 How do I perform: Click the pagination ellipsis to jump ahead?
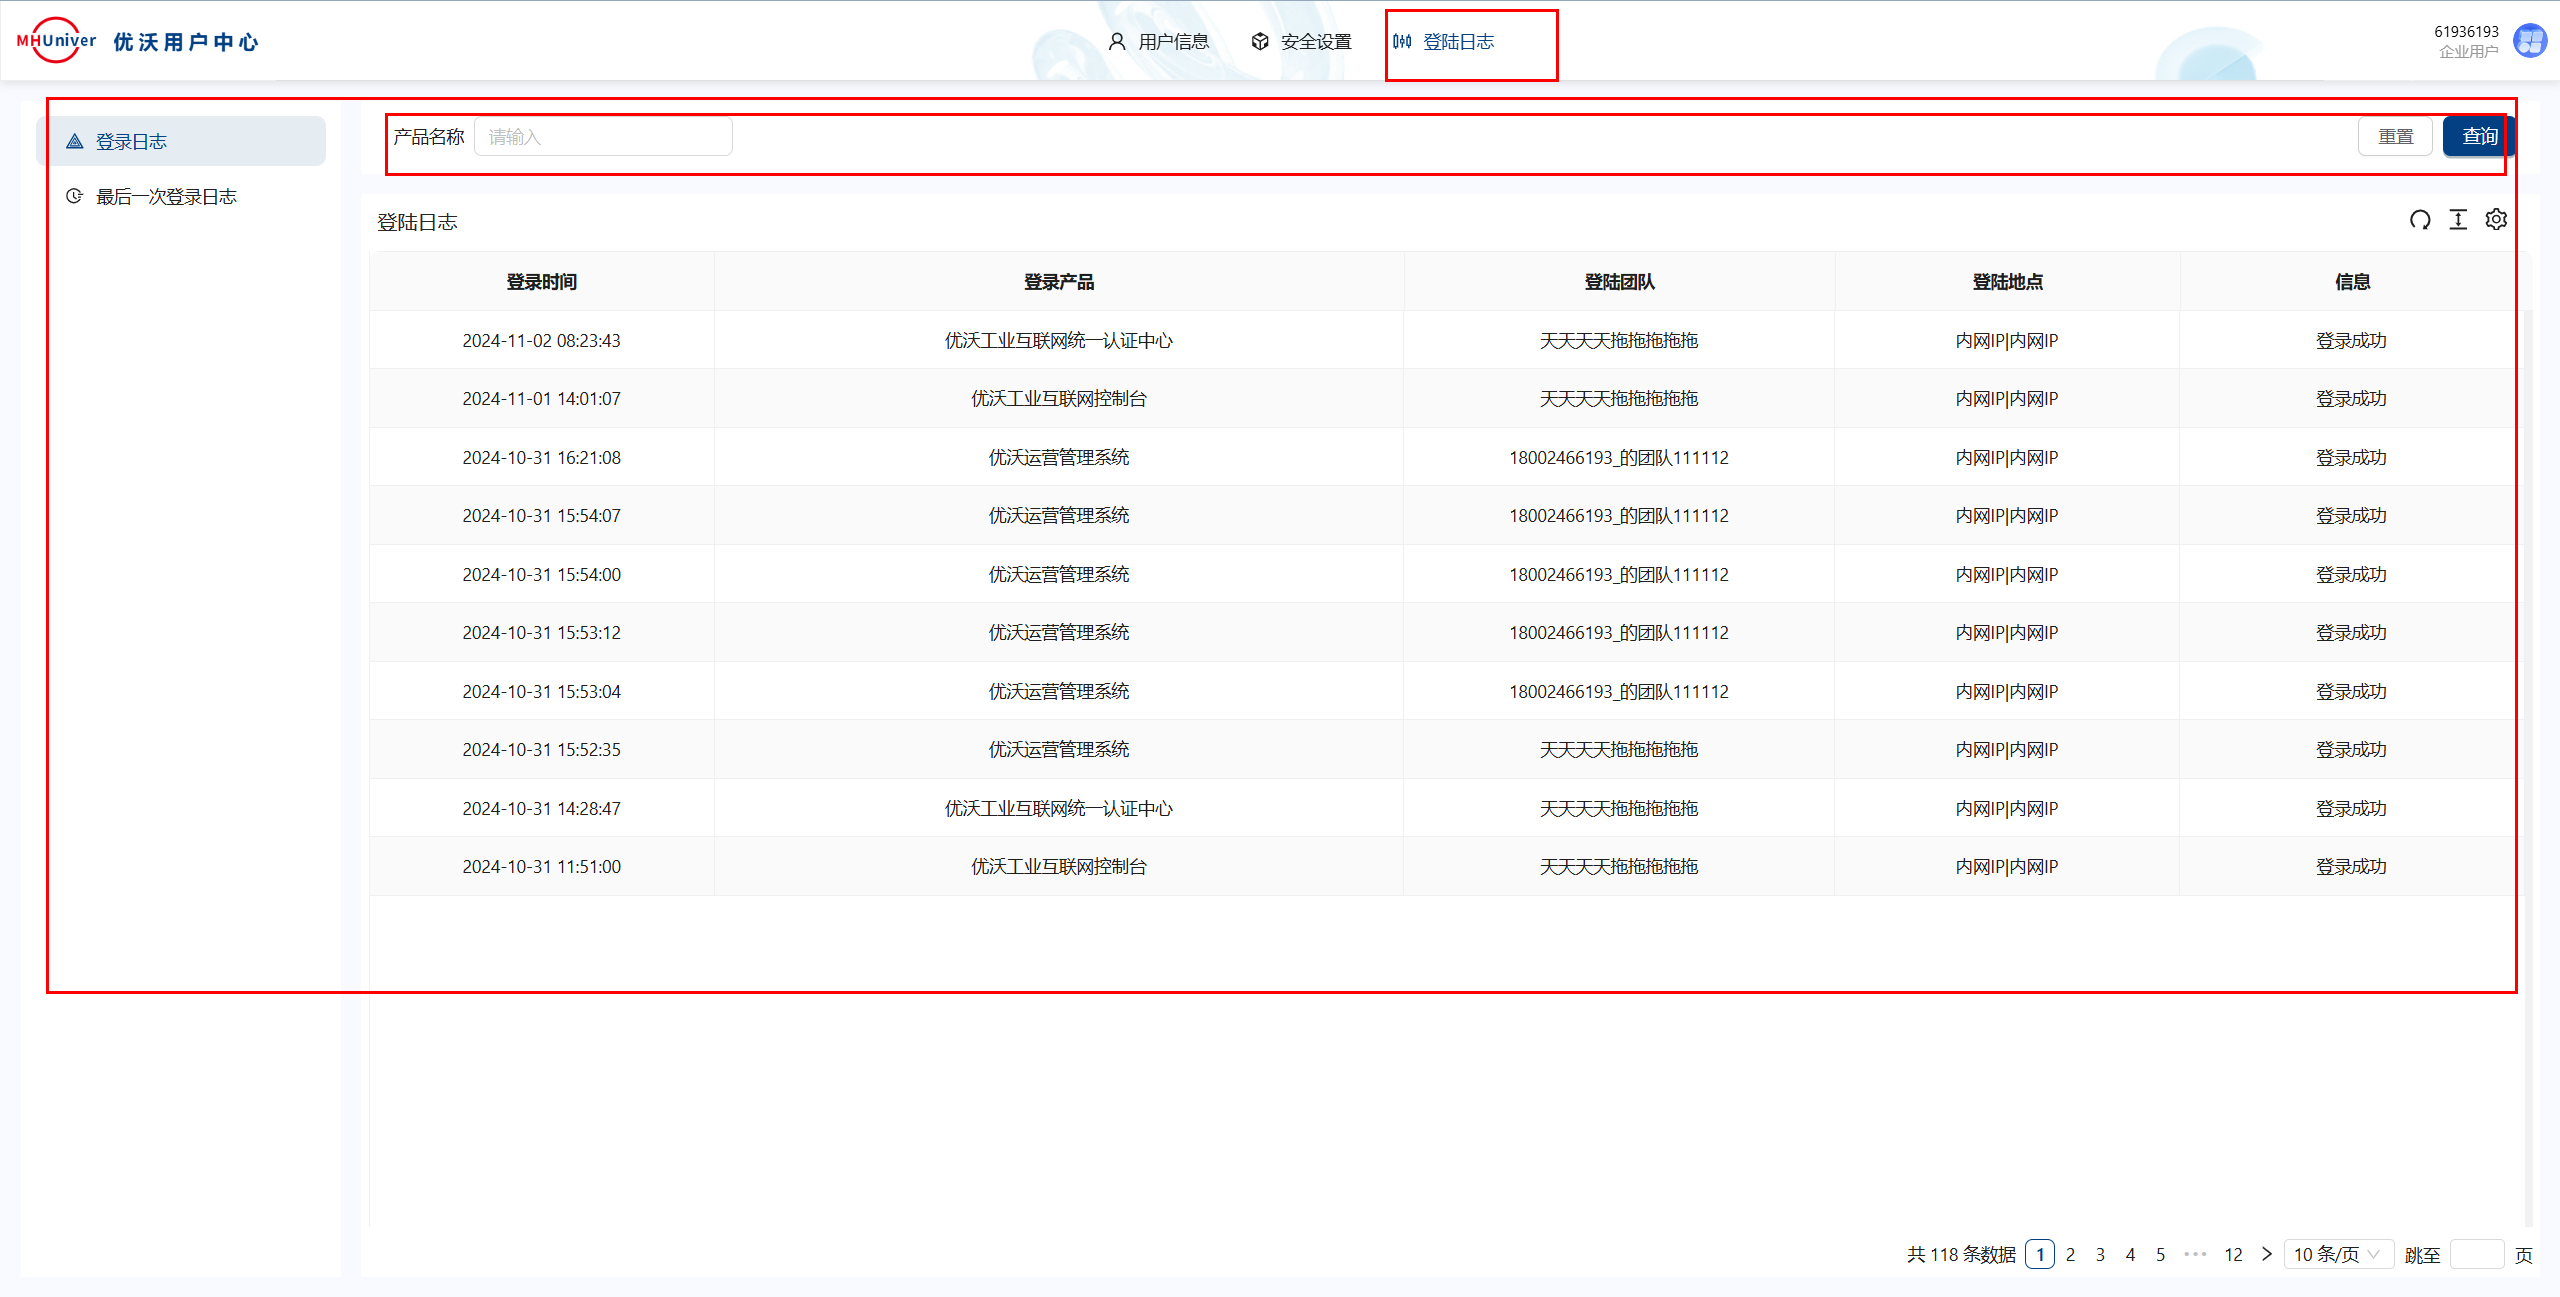coord(2195,1254)
